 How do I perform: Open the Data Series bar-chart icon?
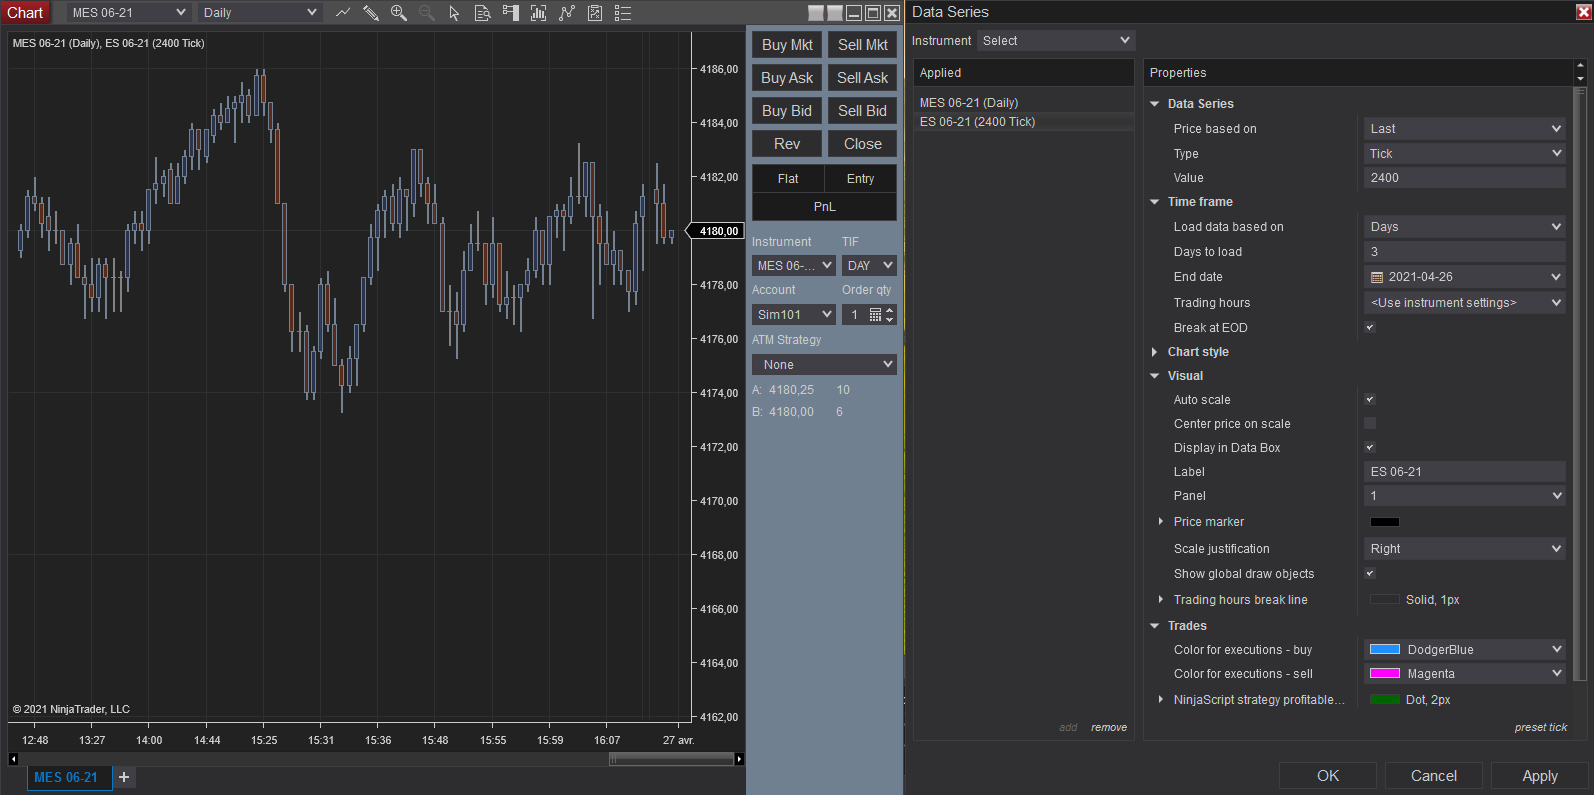pyautogui.click(x=538, y=13)
